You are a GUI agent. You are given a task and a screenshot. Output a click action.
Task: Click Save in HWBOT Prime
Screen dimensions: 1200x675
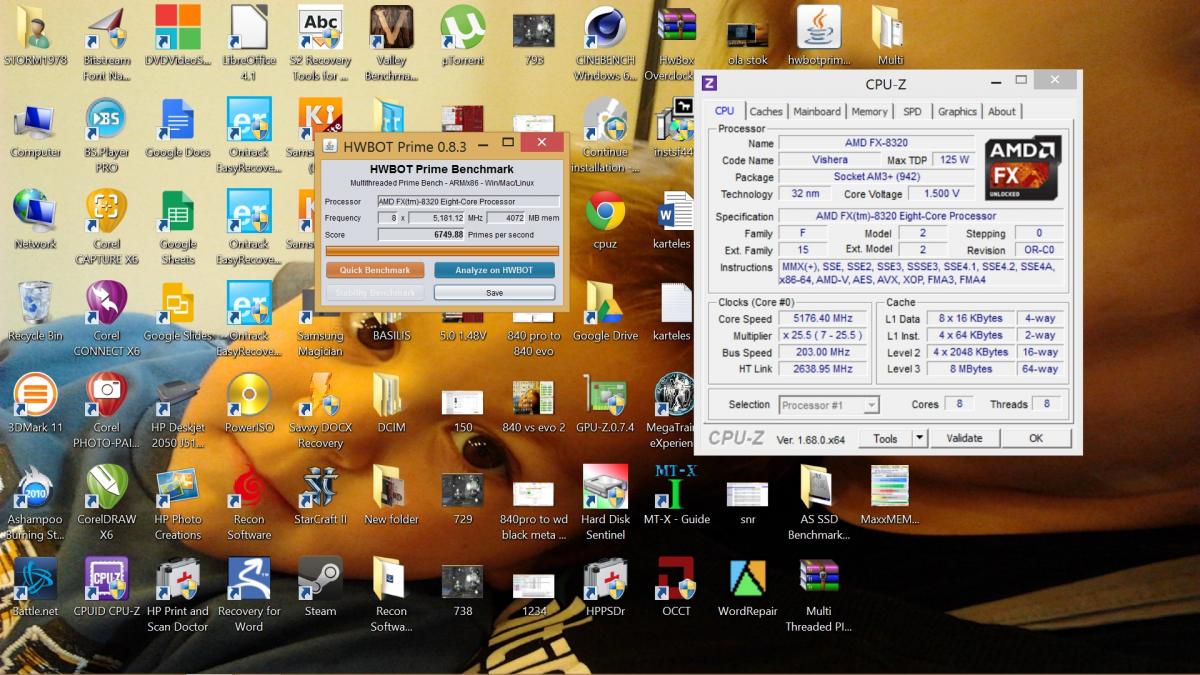point(494,293)
